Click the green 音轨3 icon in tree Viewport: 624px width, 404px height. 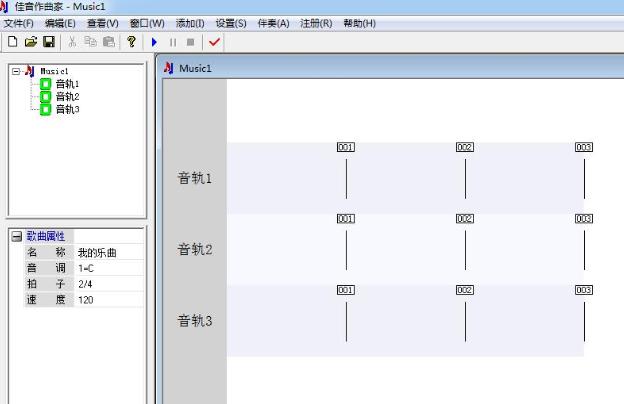click(45, 109)
